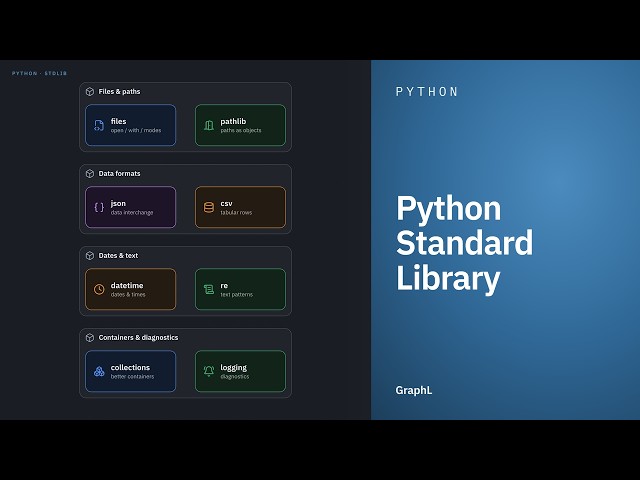Click the datetime clock icon
This screenshot has height=480, width=640.
point(99,289)
